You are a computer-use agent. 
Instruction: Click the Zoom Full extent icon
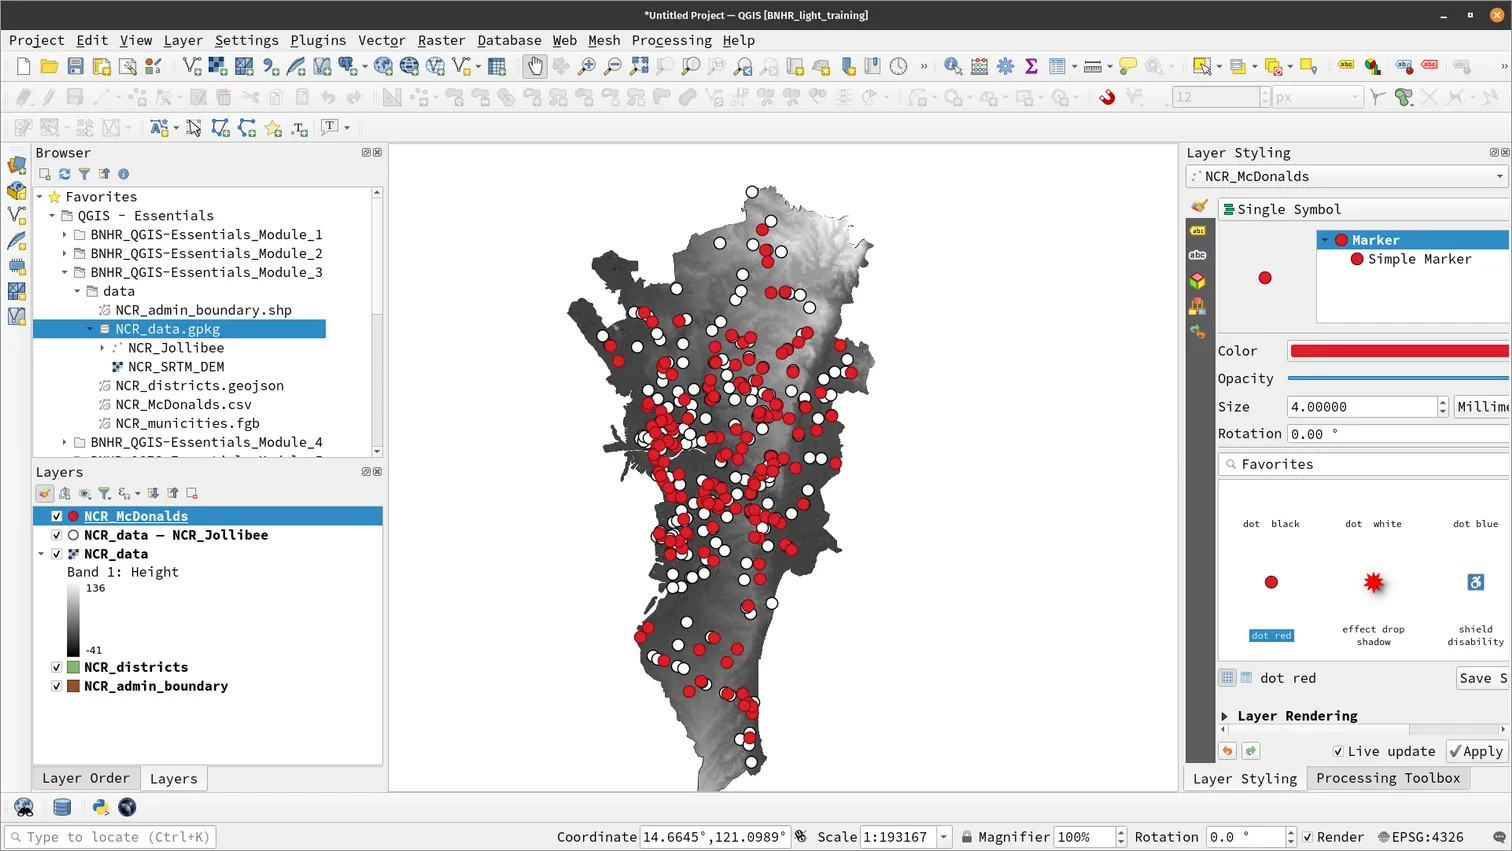pos(639,66)
